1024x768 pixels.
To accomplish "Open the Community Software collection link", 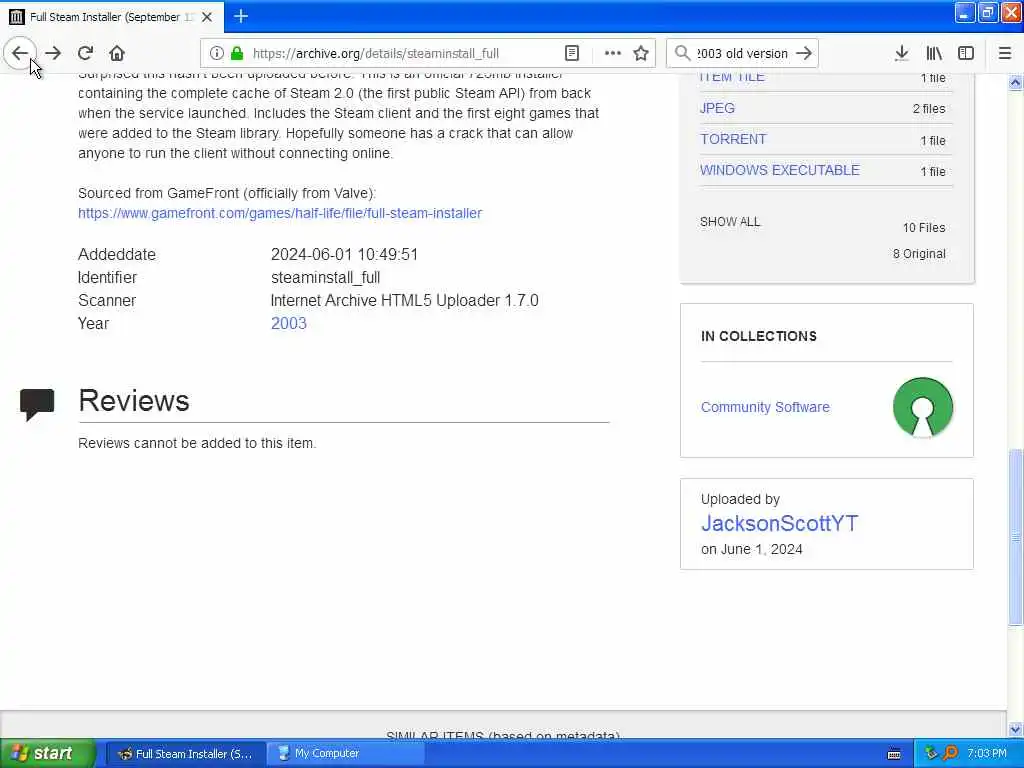I will tap(765, 407).
